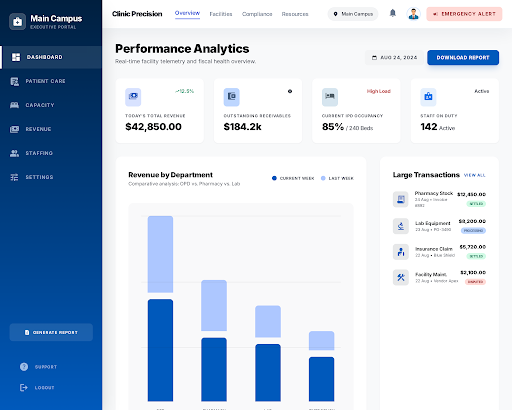Click the Generate Report button

[51, 332]
